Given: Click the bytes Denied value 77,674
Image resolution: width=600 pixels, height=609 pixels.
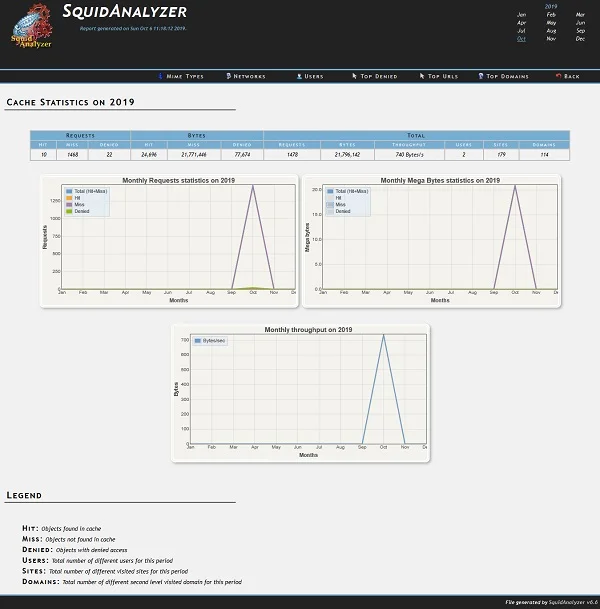Looking at the screenshot, I should click(x=242, y=155).
